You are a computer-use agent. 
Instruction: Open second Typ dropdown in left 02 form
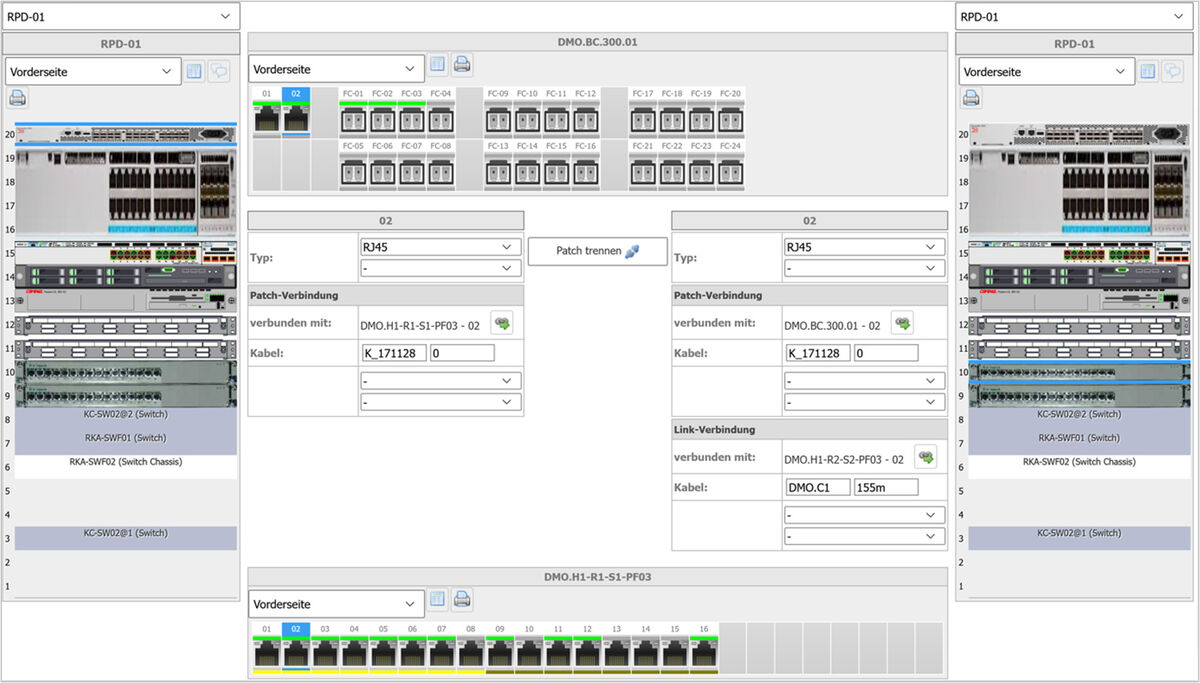coord(440,268)
